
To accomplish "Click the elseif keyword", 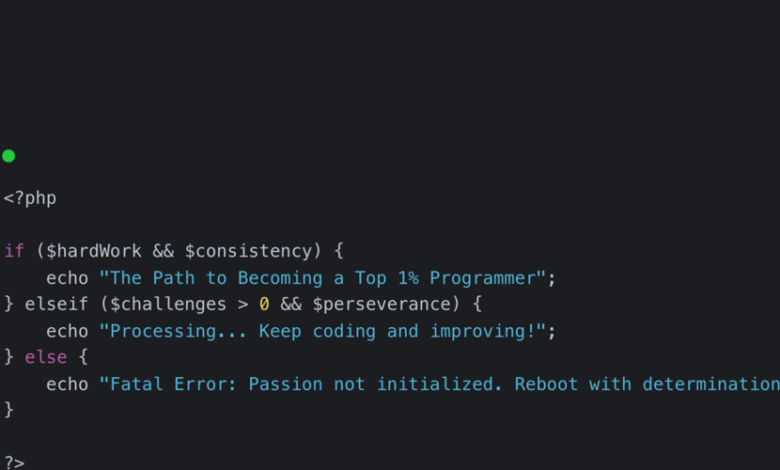I will pos(56,304).
